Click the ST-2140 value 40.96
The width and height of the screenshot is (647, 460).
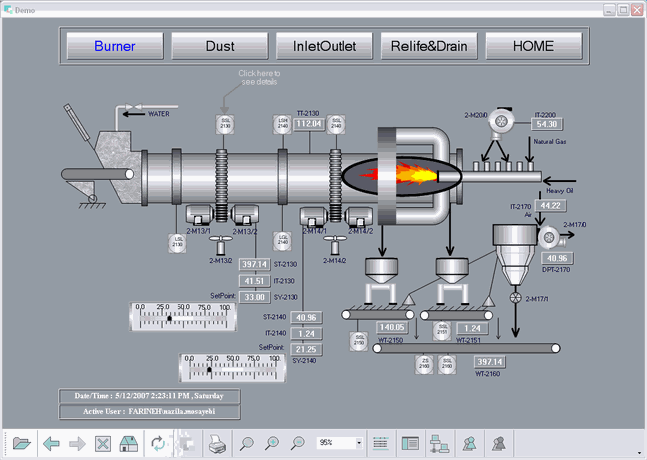(x=306, y=317)
